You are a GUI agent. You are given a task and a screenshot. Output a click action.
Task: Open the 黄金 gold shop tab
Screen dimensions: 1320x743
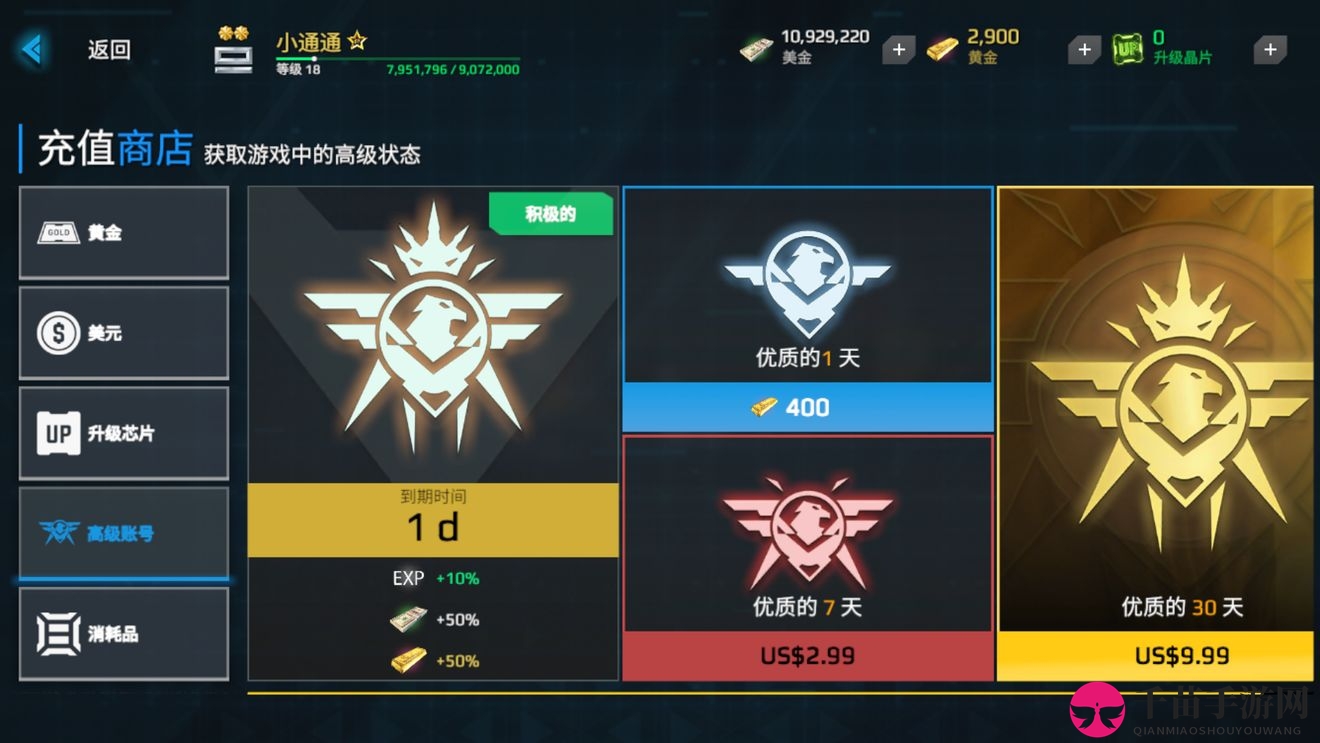124,232
